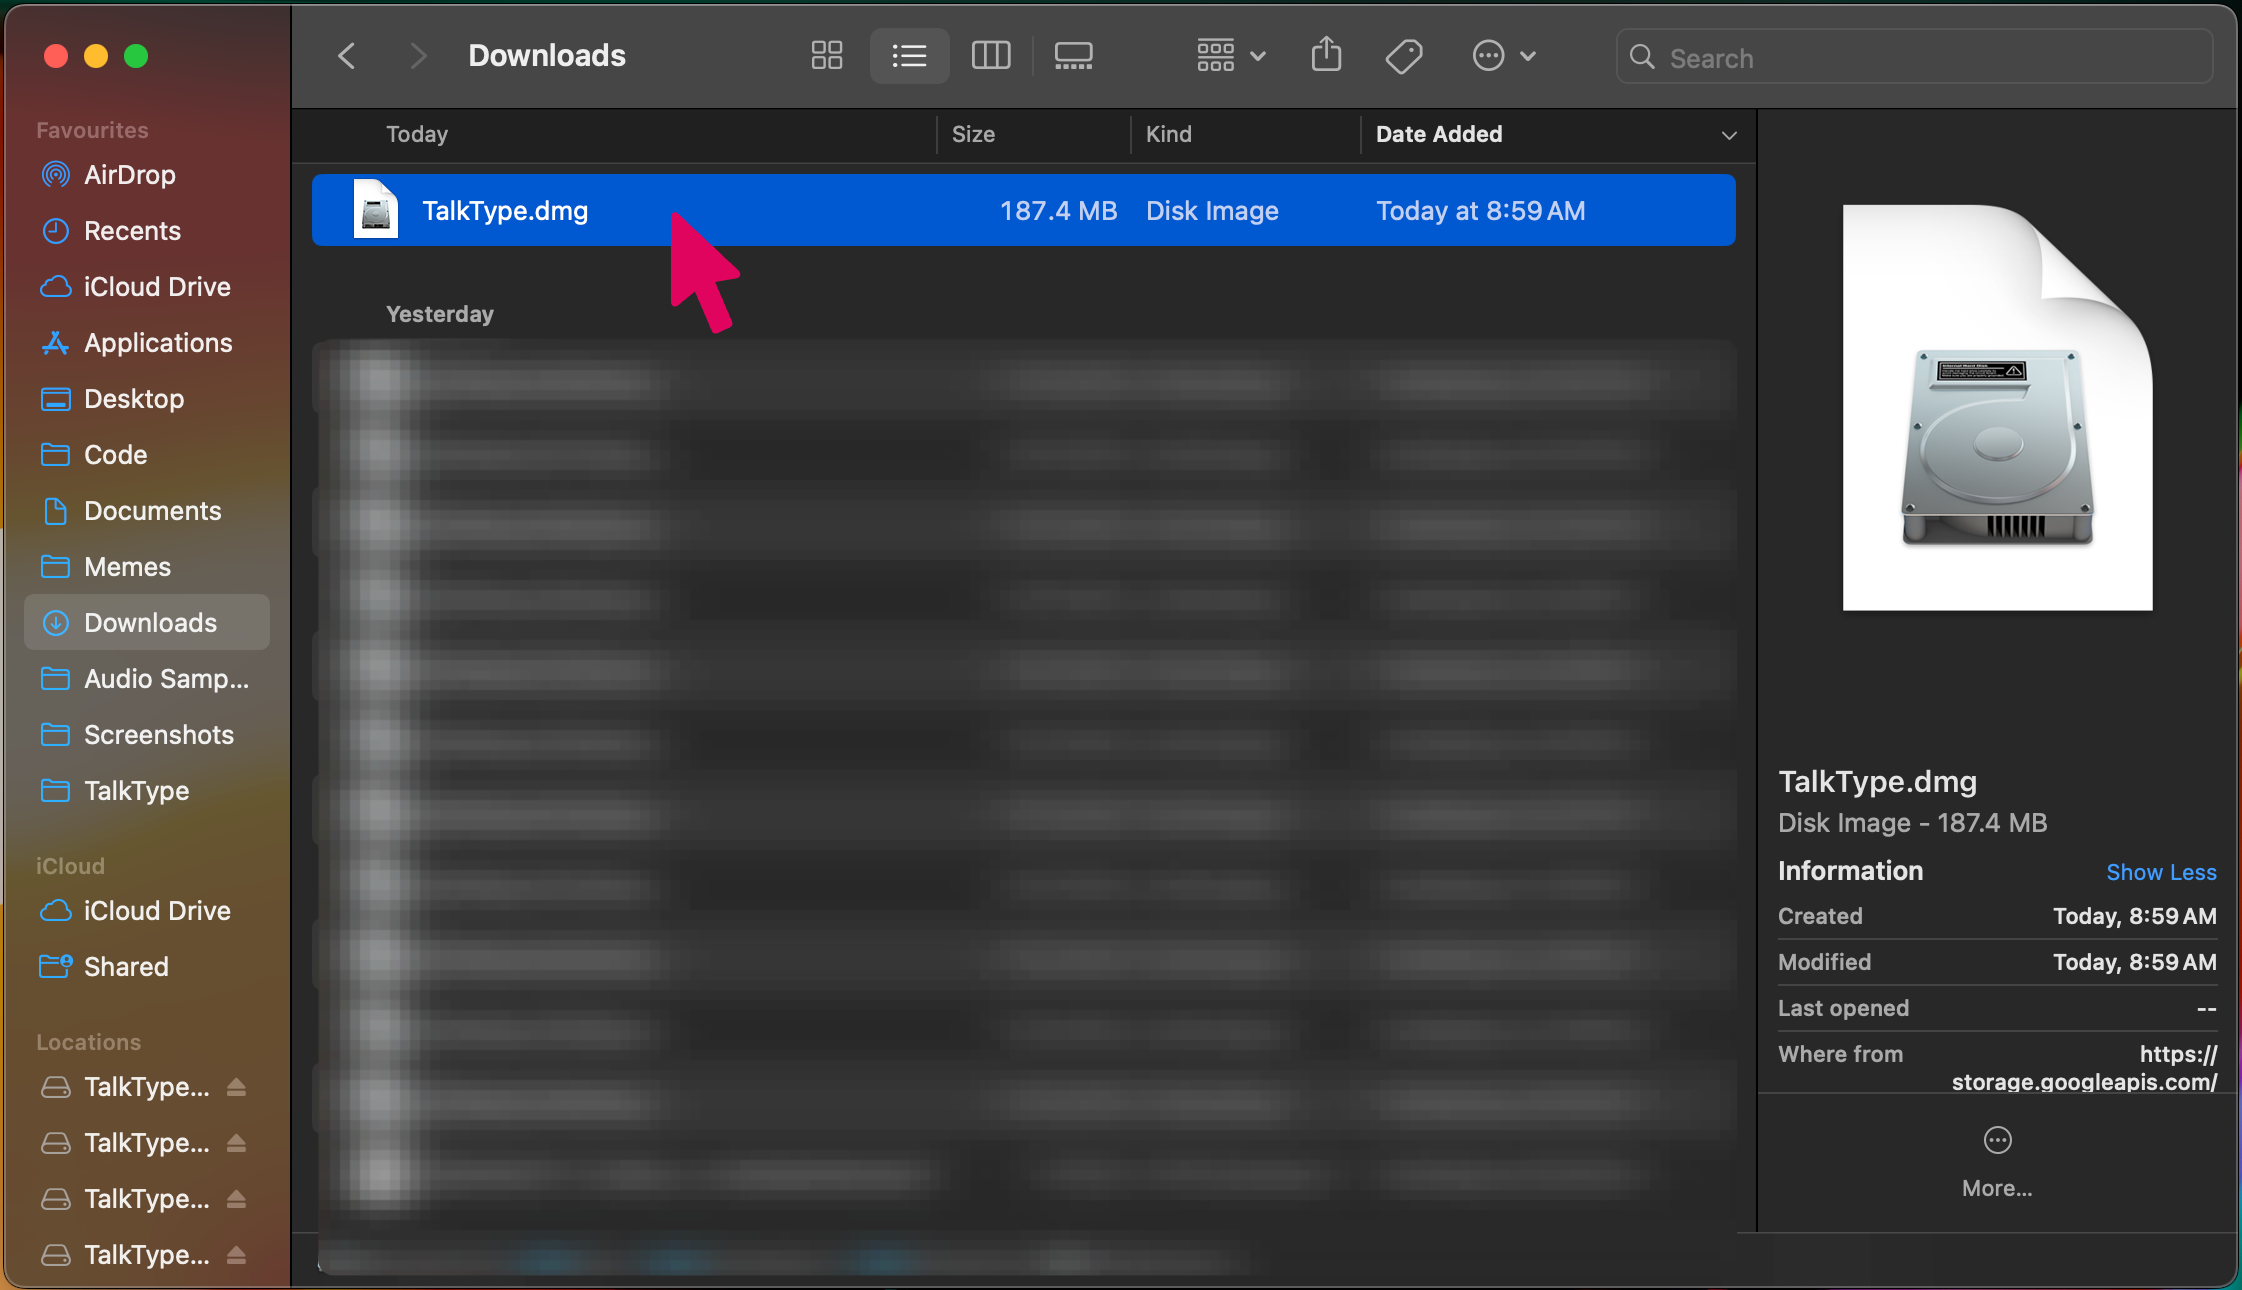2242x1290 pixels.
Task: Open Documents in the sidebar
Action: tap(147, 511)
